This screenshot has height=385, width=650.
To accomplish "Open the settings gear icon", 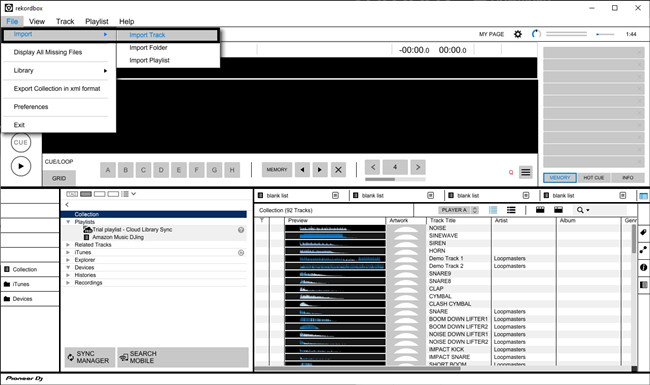I will (518, 34).
